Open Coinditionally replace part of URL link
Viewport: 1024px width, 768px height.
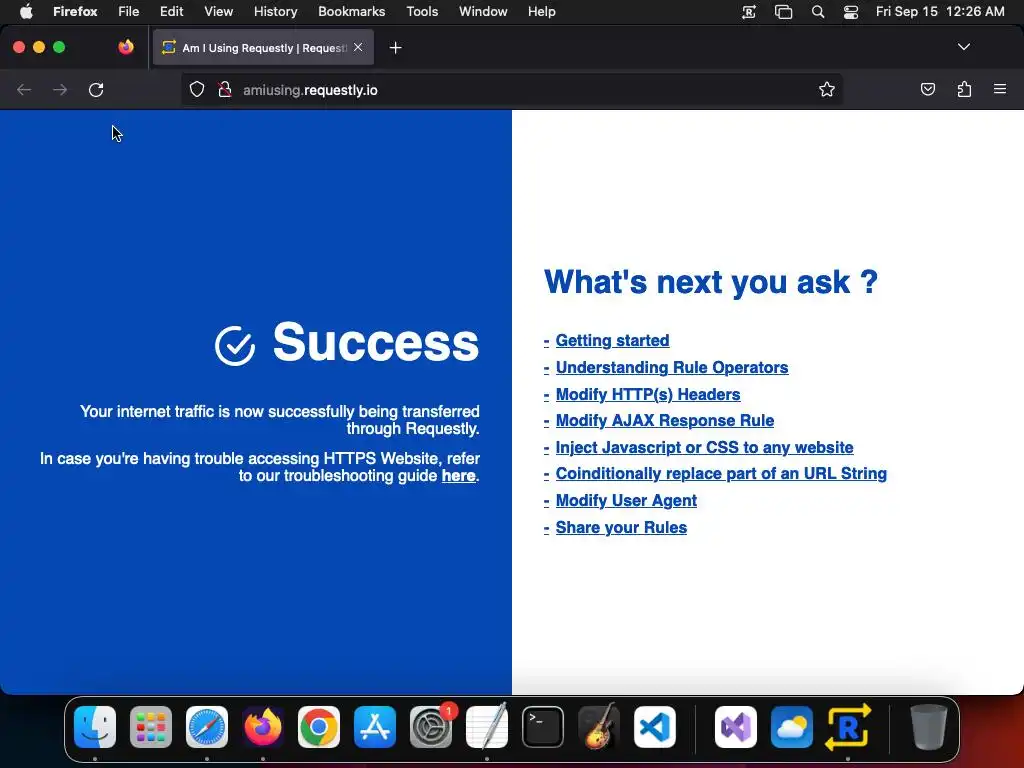tap(721, 473)
